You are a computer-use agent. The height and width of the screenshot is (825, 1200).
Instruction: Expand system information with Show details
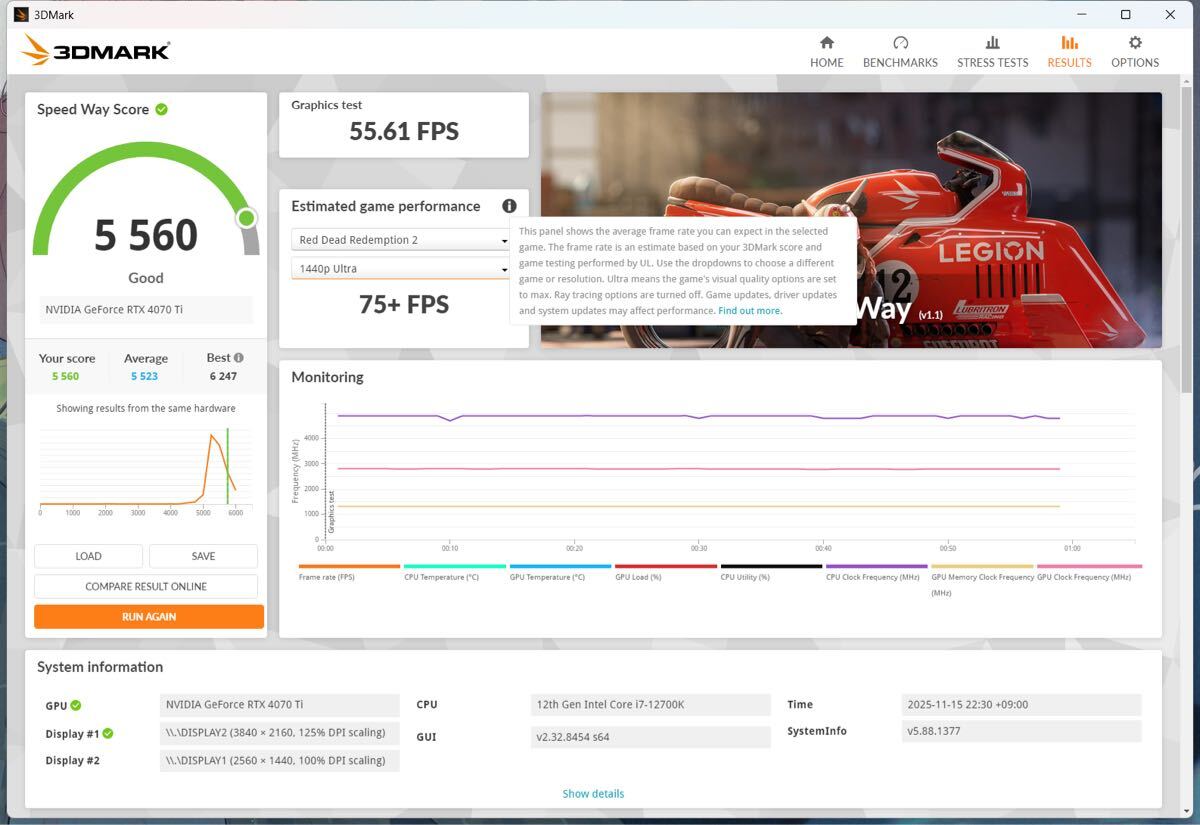[x=593, y=794]
